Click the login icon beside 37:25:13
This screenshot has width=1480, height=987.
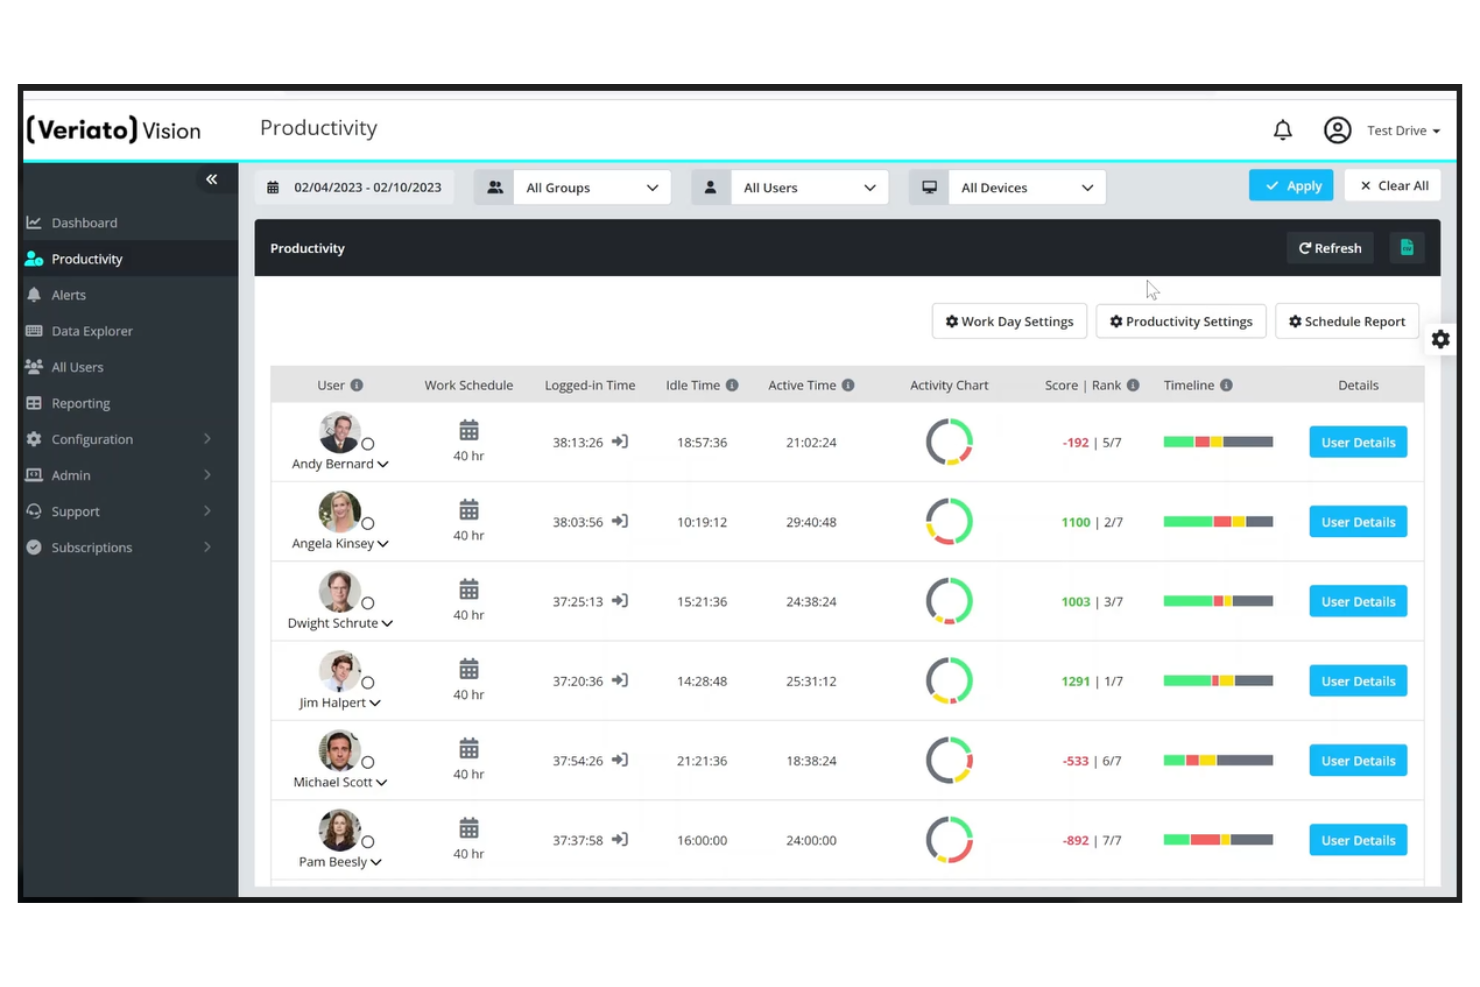point(620,601)
